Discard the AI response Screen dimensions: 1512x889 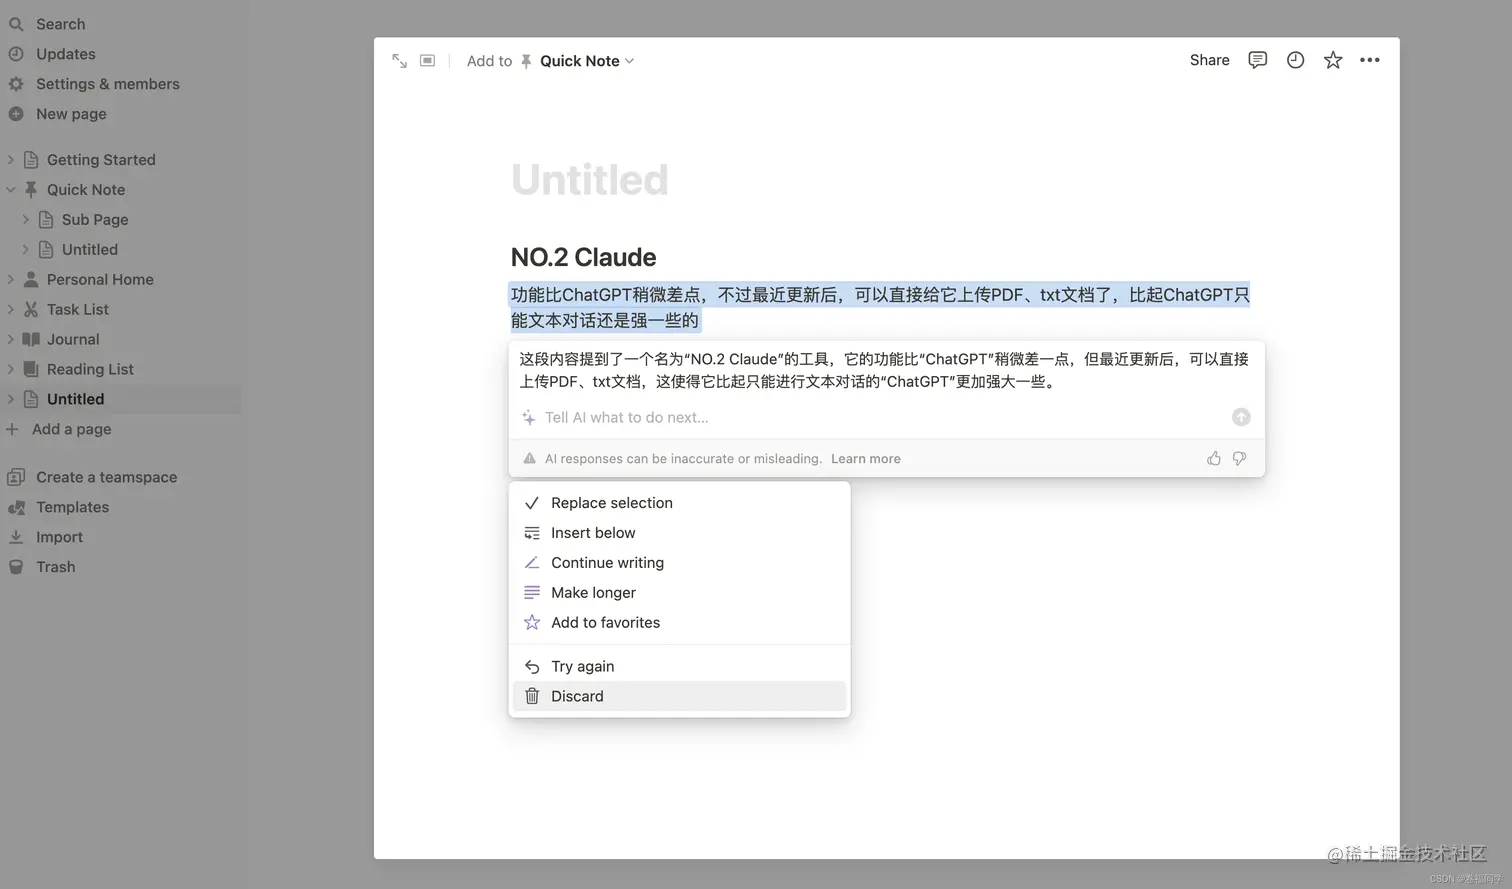pos(680,697)
